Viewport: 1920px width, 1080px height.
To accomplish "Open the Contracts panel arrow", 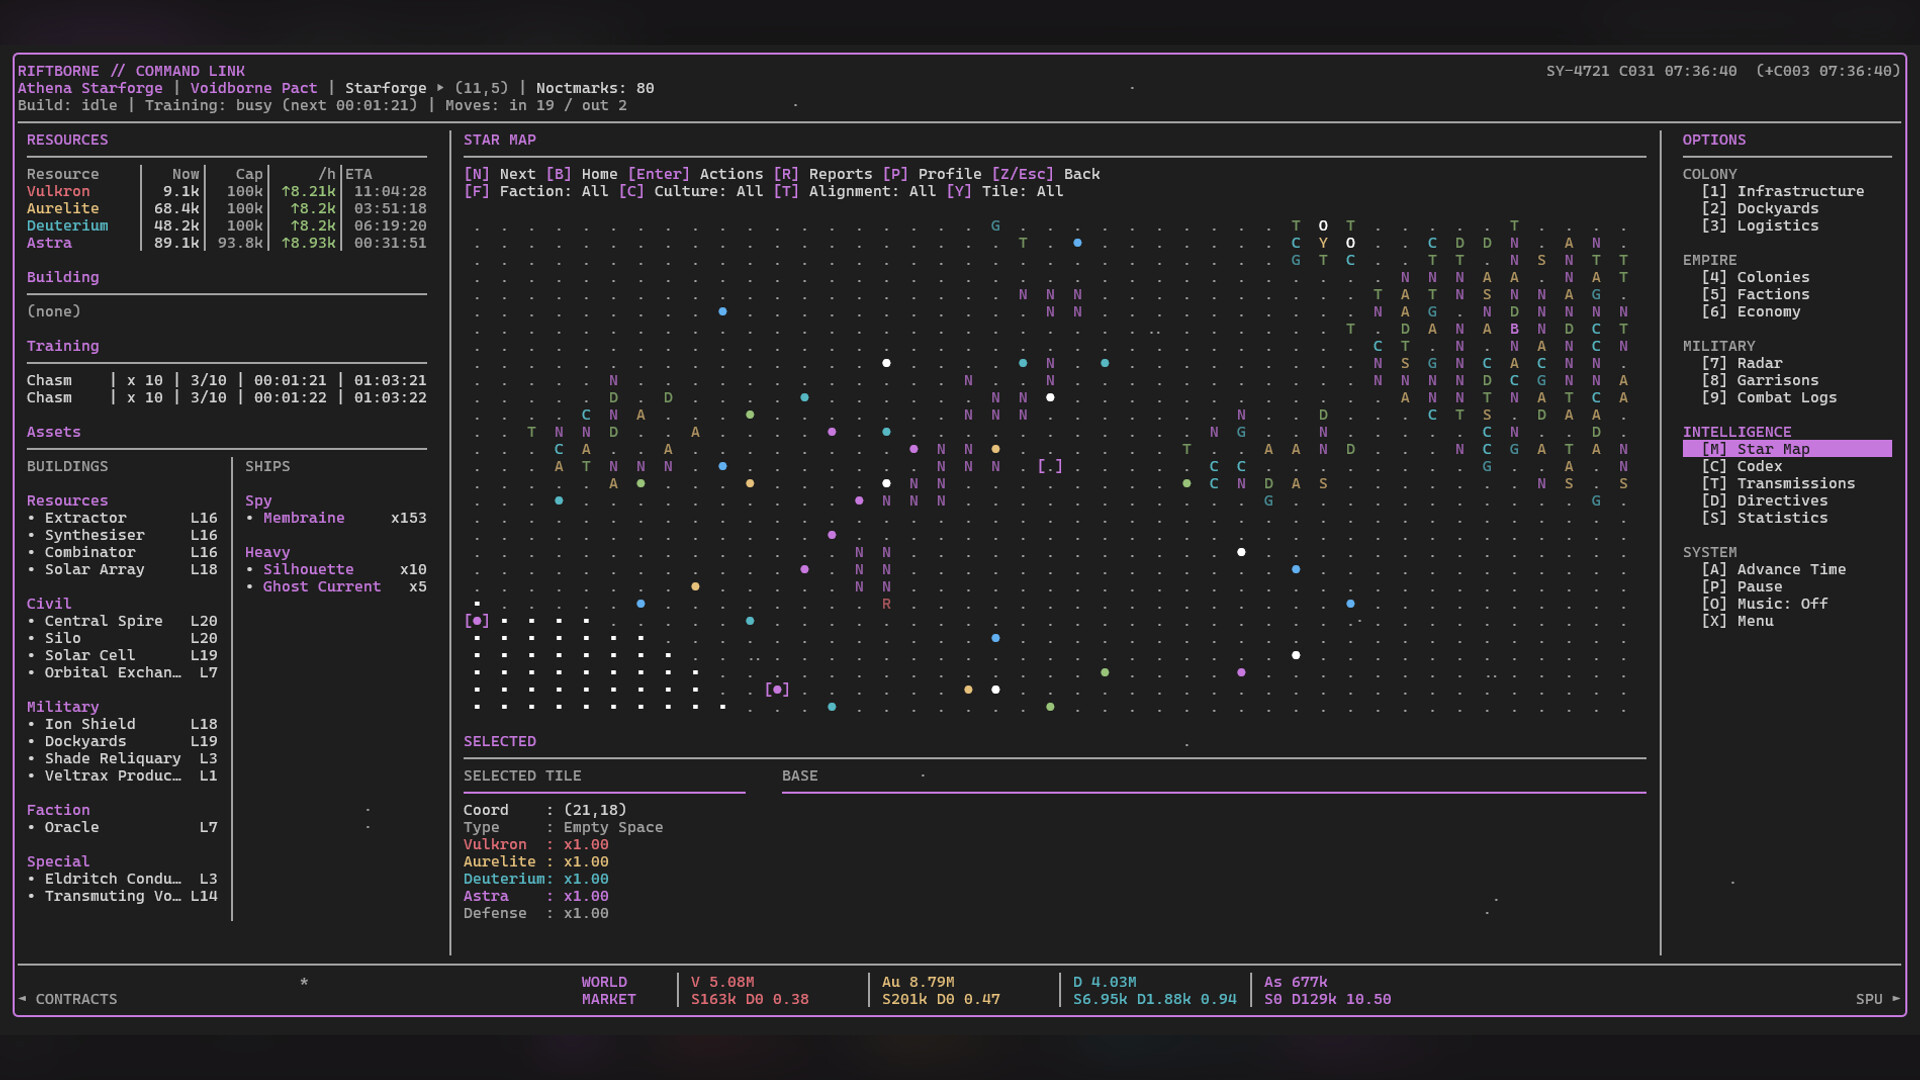I will click(x=67, y=999).
